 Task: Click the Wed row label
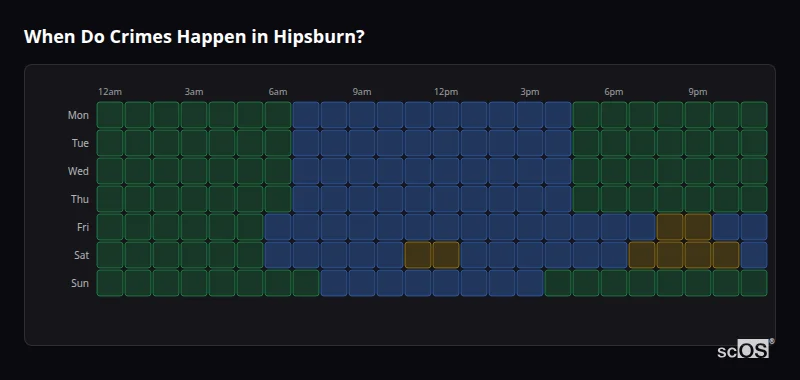pyautogui.click(x=78, y=171)
